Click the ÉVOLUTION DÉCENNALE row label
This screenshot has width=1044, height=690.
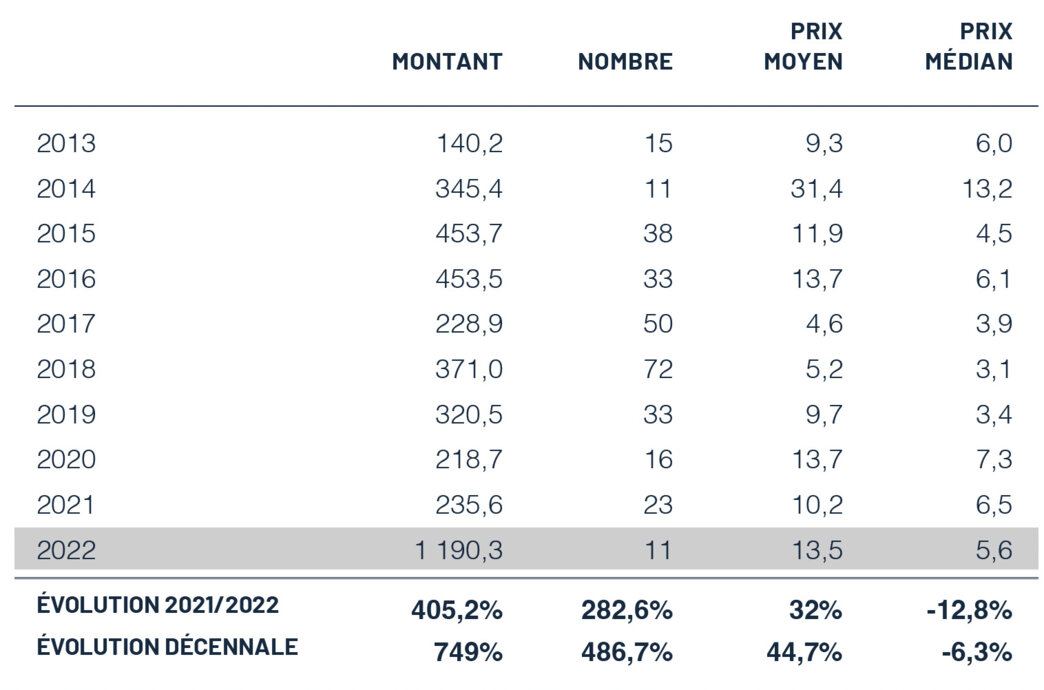(167, 647)
